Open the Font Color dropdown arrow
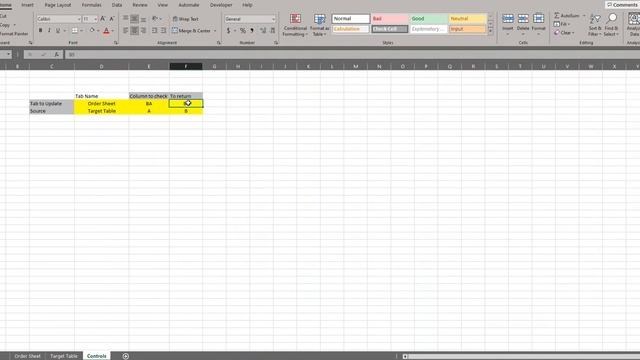The width and height of the screenshot is (640, 360). pyautogui.click(x=113, y=31)
